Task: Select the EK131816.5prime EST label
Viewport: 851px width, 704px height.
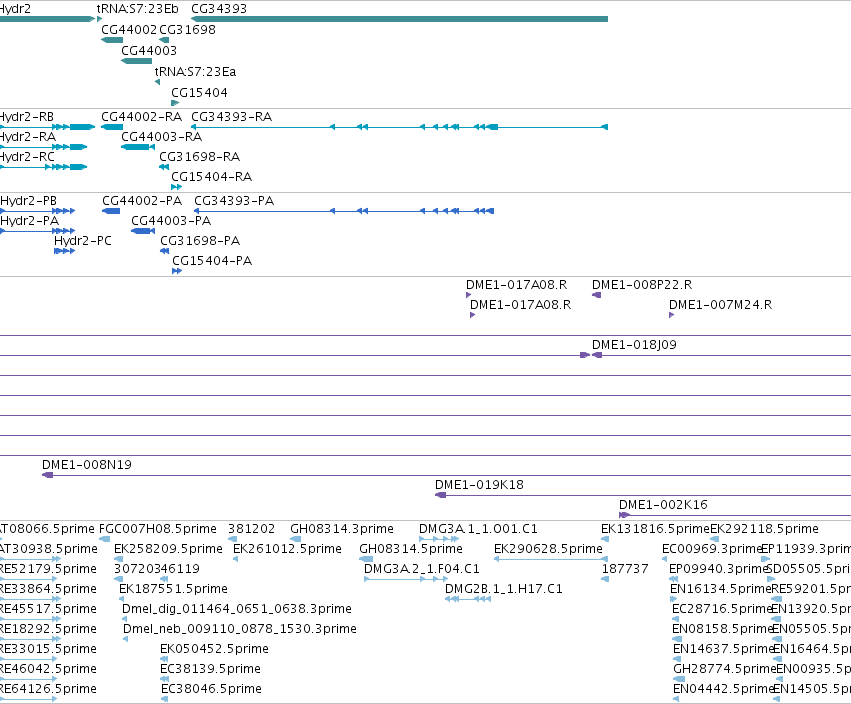Action: (x=655, y=529)
